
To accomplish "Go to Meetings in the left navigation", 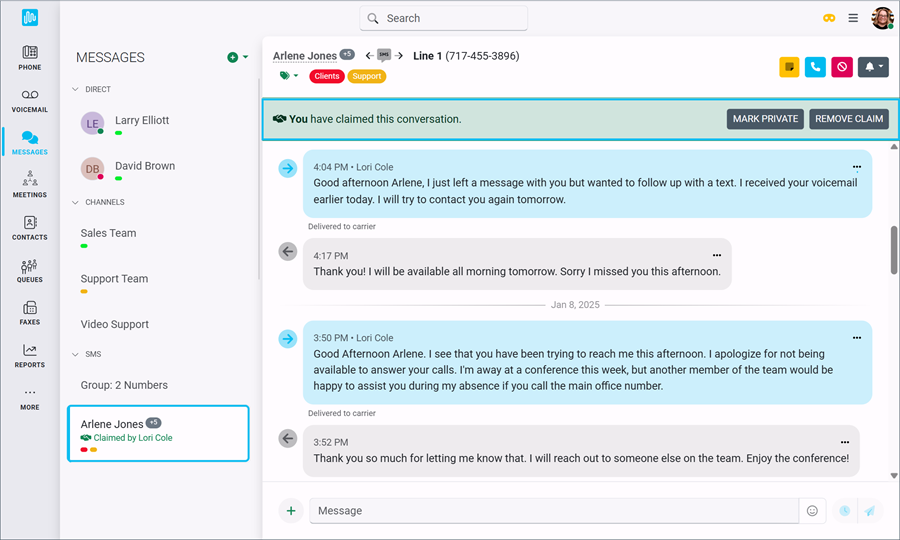I will (30, 184).
